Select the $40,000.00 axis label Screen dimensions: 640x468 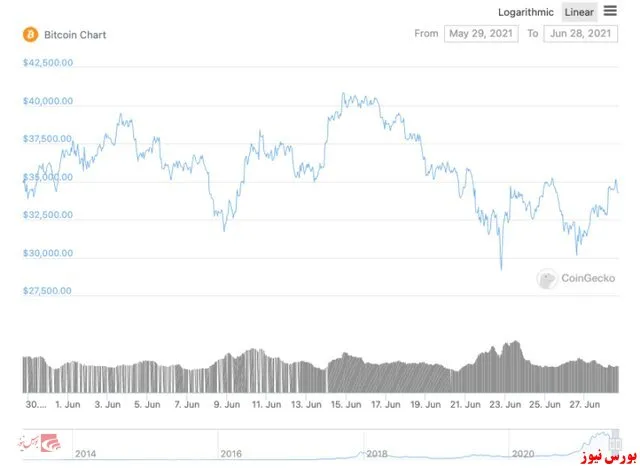tap(48, 101)
